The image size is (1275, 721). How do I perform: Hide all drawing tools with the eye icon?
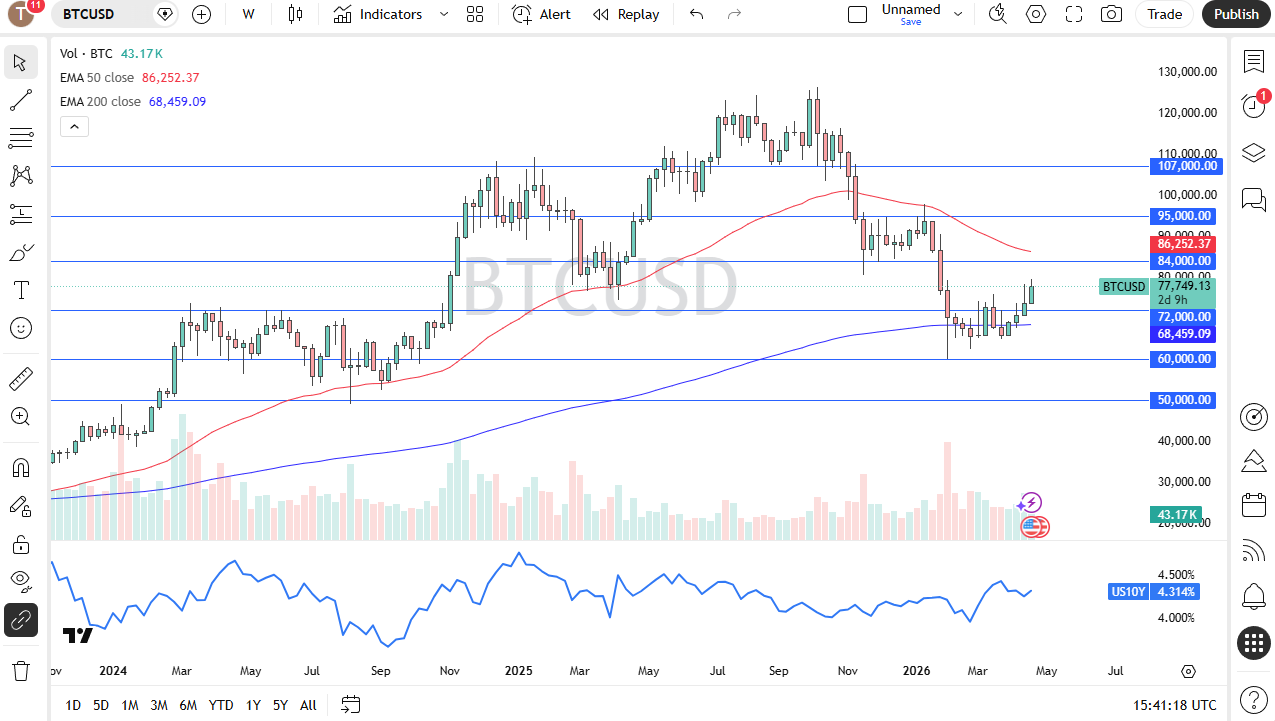21,582
